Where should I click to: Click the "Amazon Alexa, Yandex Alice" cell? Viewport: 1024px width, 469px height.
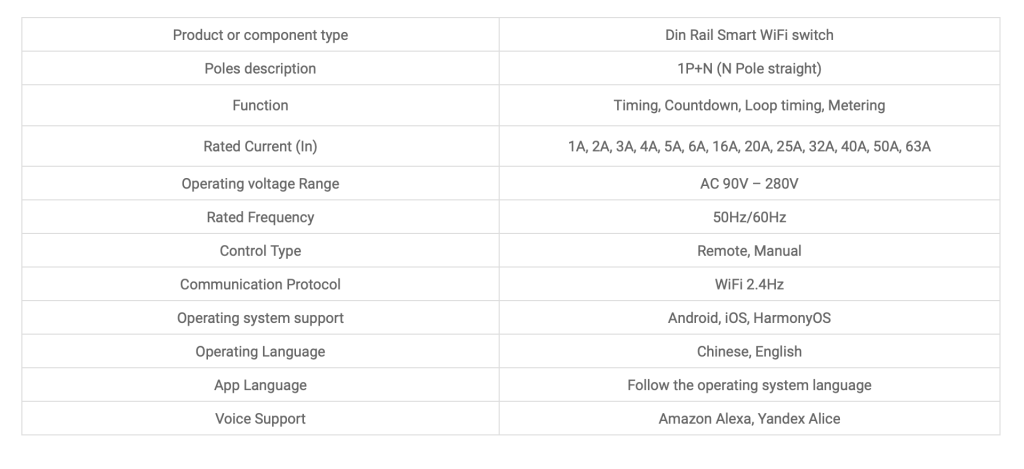point(749,419)
